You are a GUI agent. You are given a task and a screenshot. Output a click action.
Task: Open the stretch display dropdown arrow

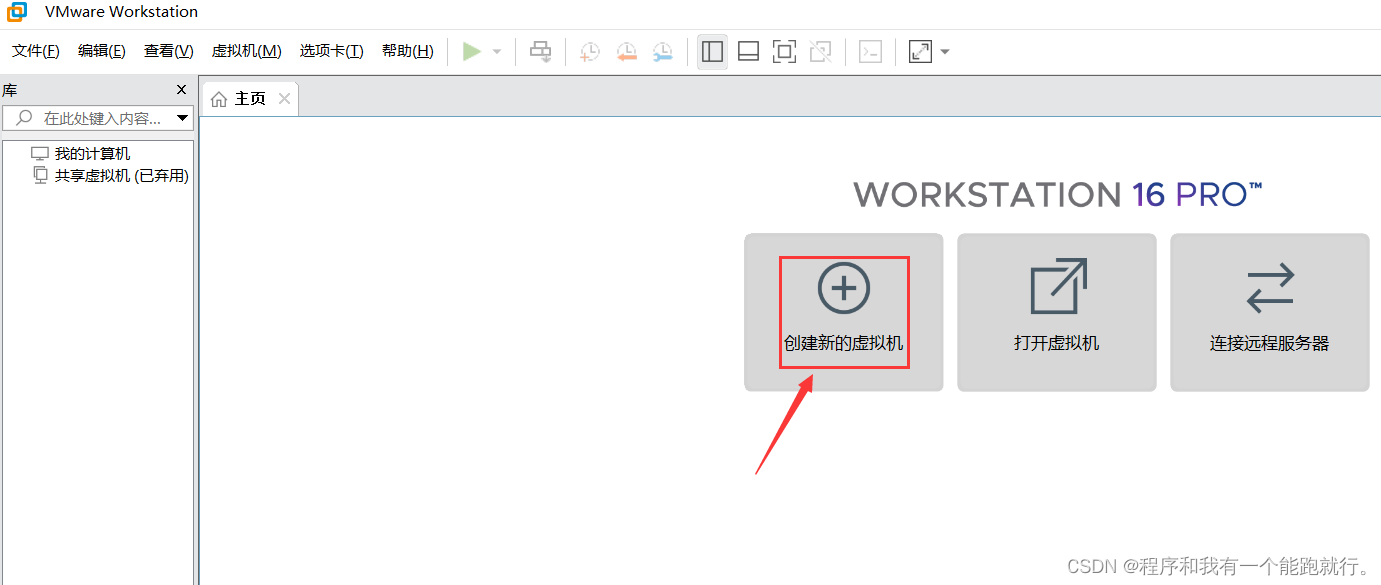(x=945, y=52)
